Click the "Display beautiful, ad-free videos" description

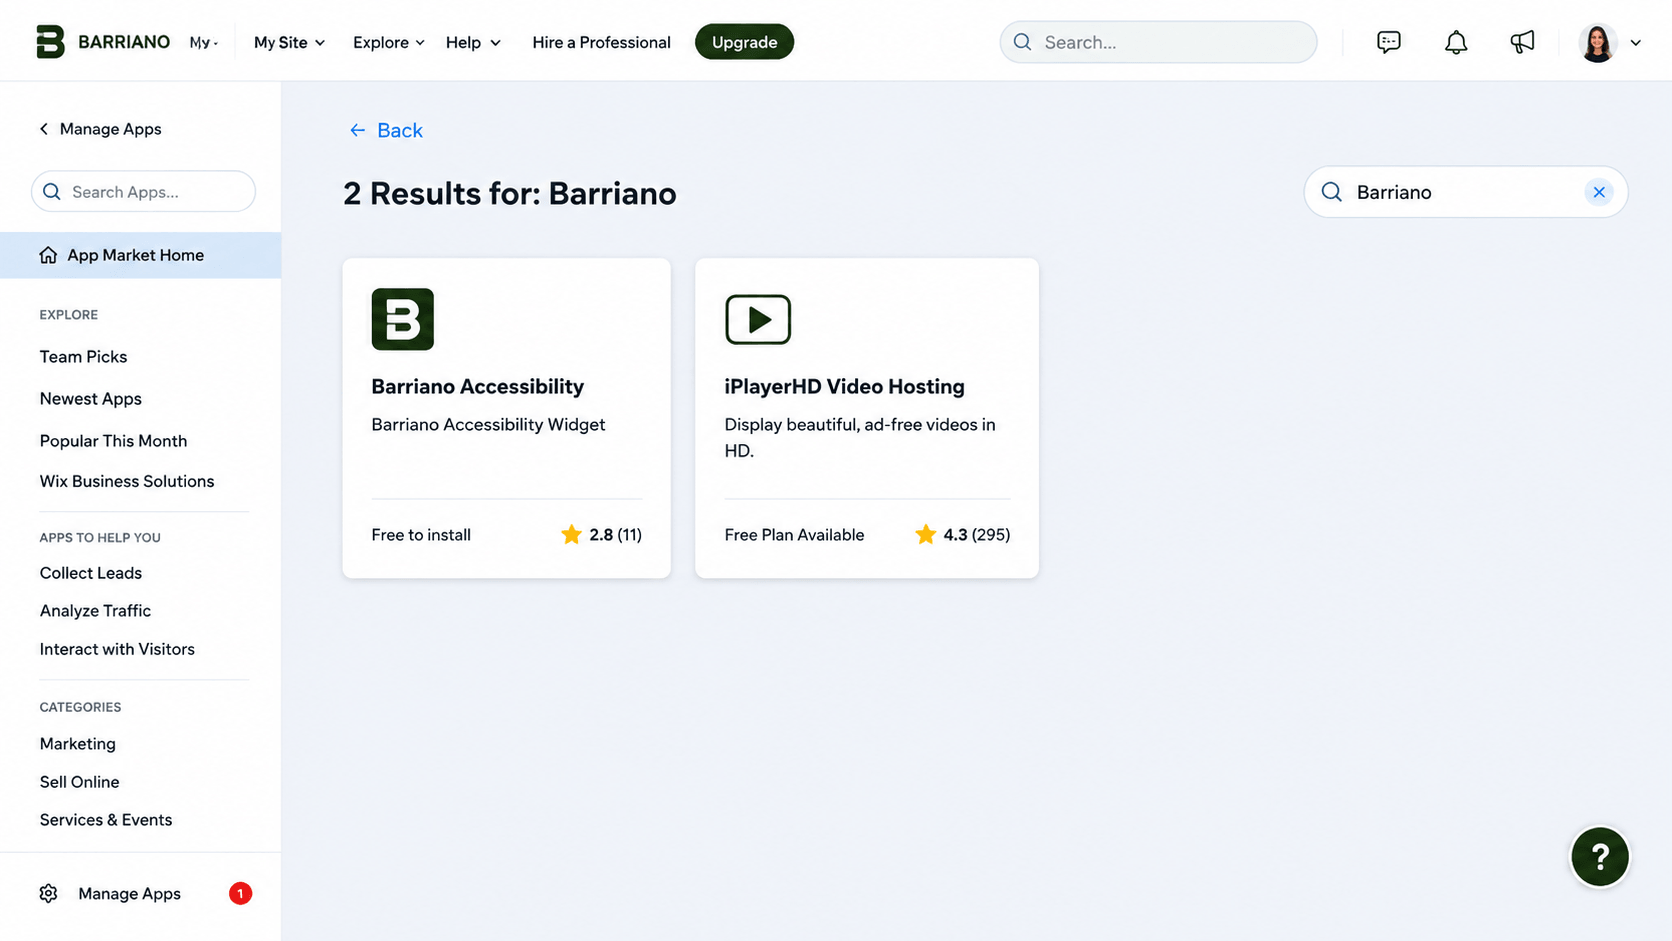[x=860, y=437]
